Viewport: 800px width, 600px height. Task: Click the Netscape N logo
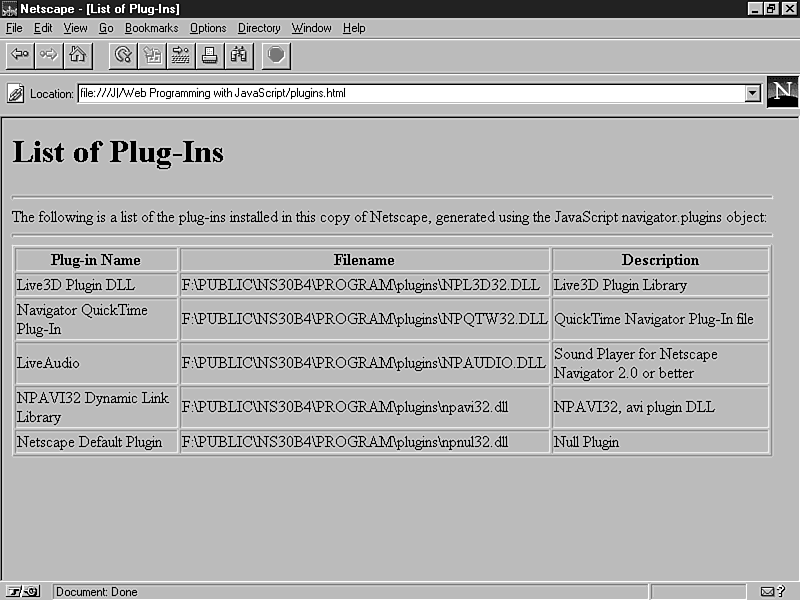[x=782, y=92]
